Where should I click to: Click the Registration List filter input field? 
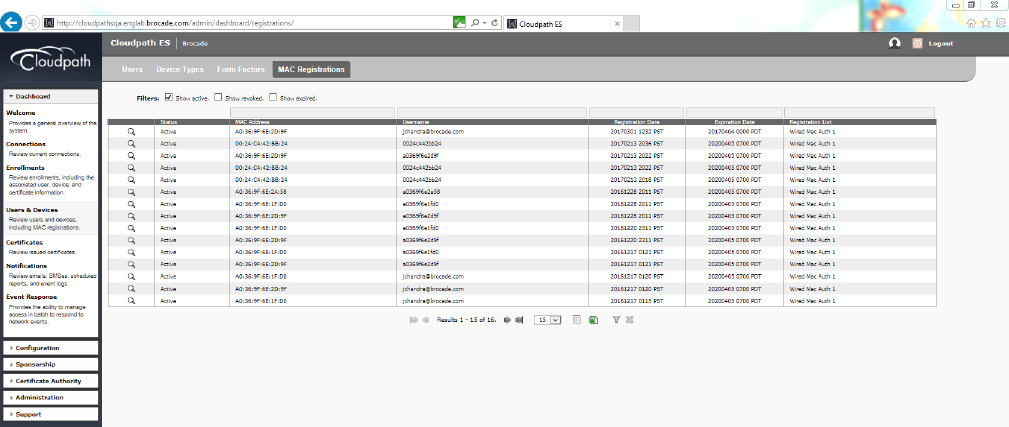pyautogui.click(x=860, y=113)
